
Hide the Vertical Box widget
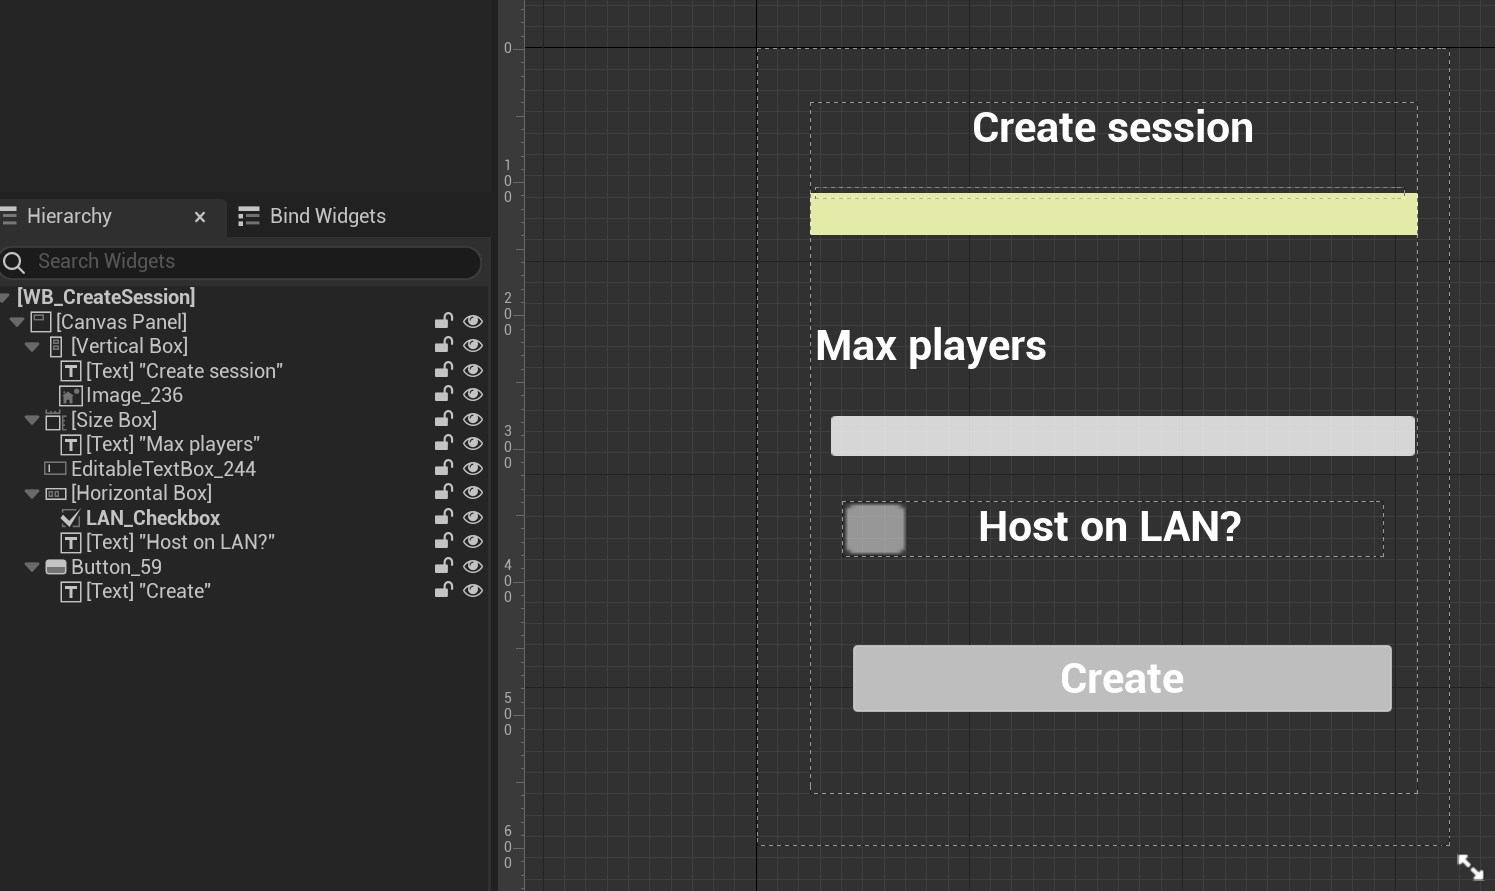pyautogui.click(x=473, y=346)
